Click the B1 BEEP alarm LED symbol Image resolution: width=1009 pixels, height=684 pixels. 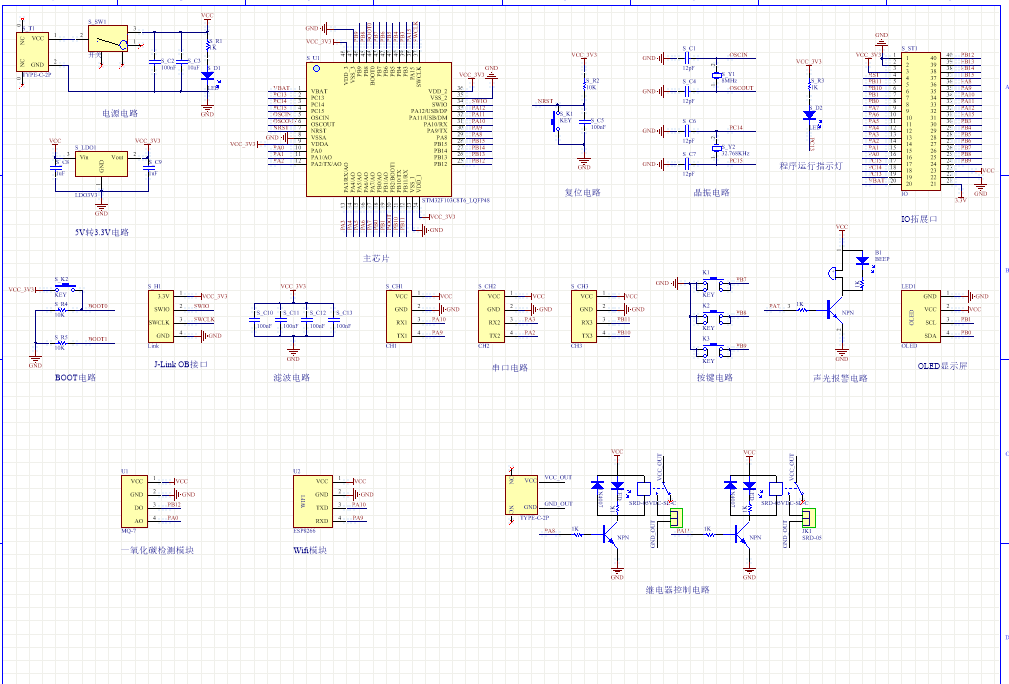click(862, 261)
